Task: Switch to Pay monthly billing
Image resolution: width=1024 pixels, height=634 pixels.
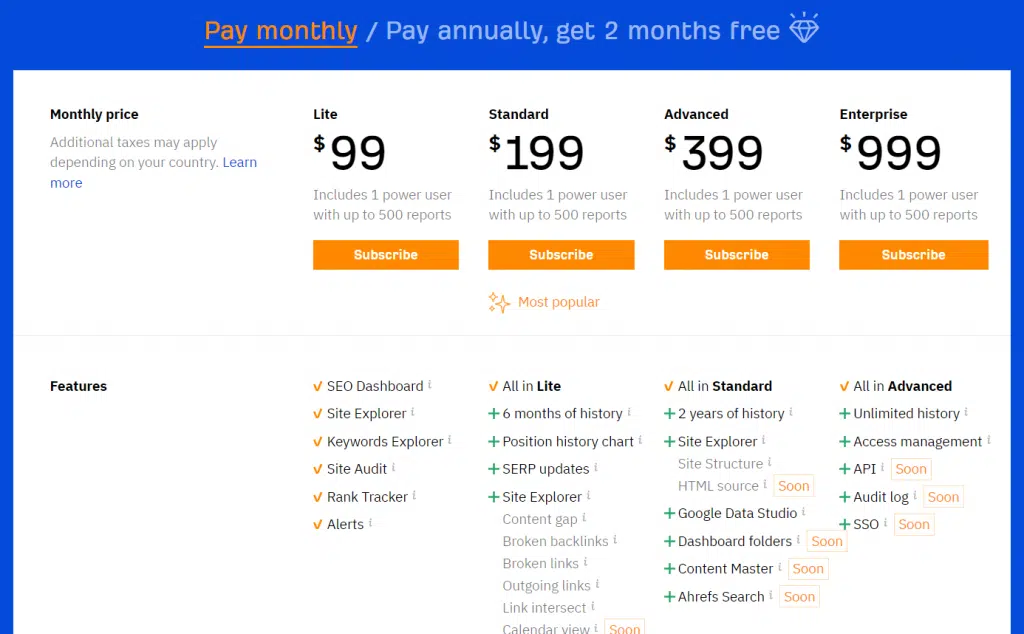Action: pyautogui.click(x=281, y=31)
